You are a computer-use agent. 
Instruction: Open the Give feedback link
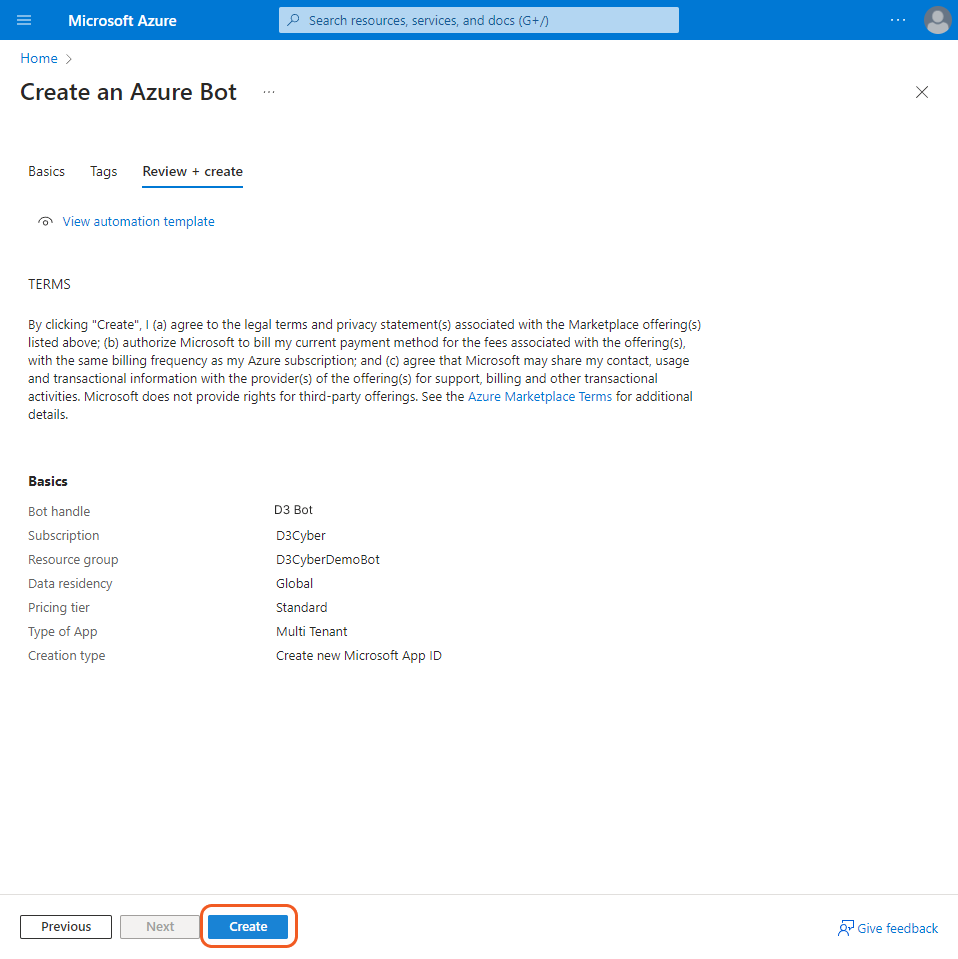897,928
